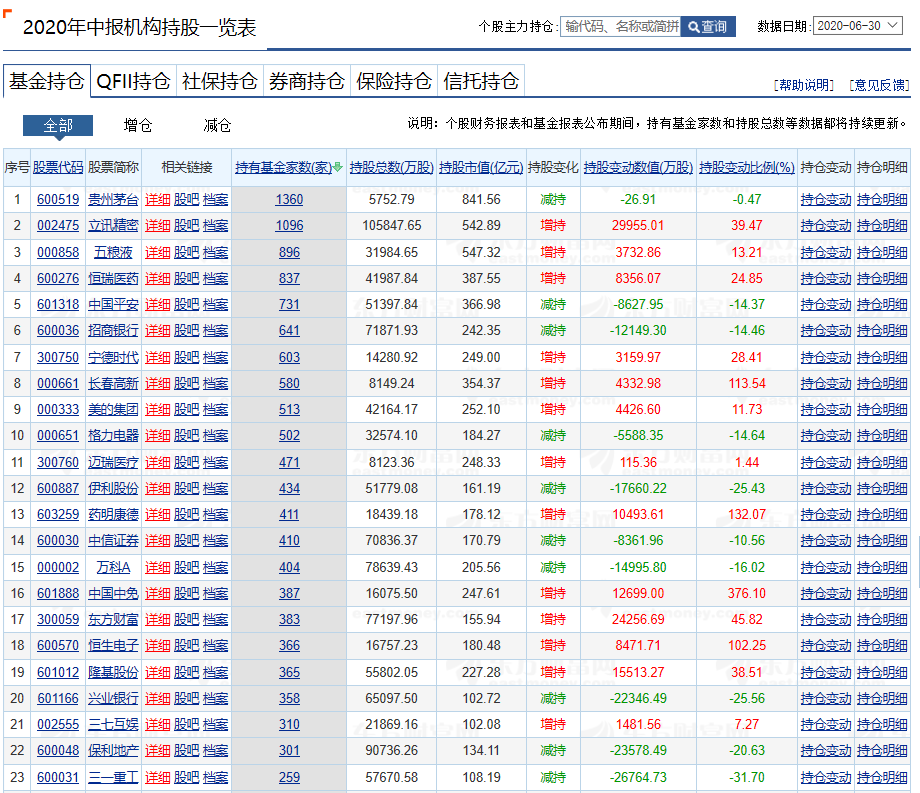The image size is (920, 793).
Task: Click the green sort arrow icon in 持有基金家数
Action: (338, 168)
